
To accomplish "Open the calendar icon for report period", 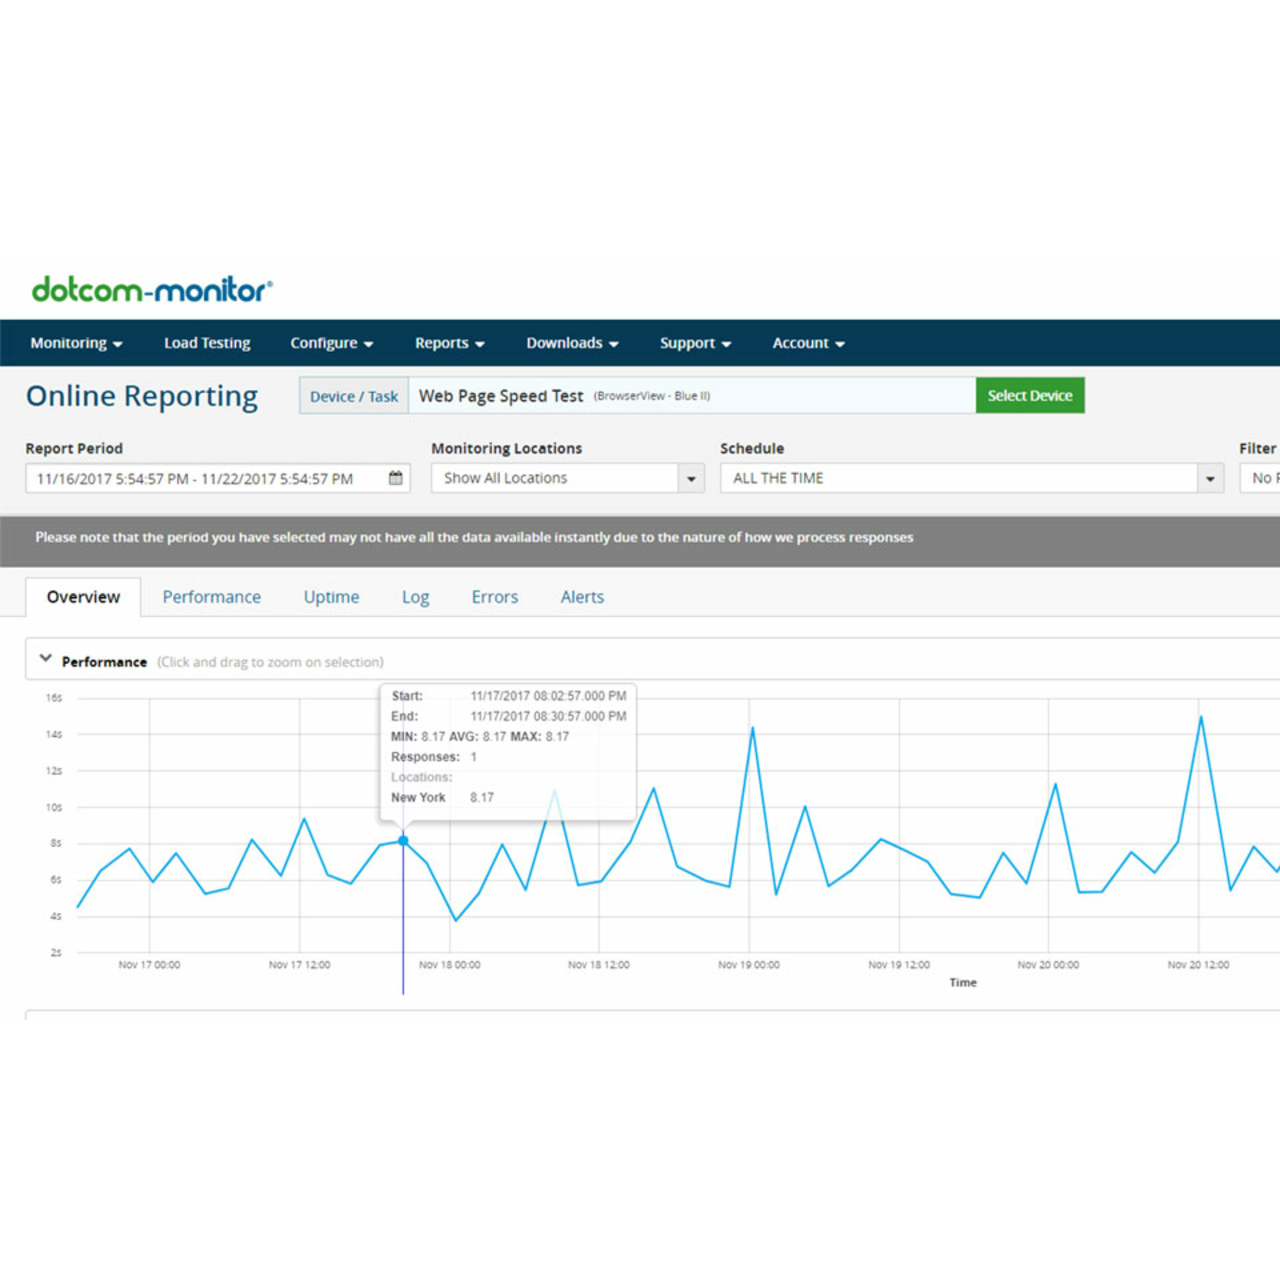I will [x=395, y=478].
